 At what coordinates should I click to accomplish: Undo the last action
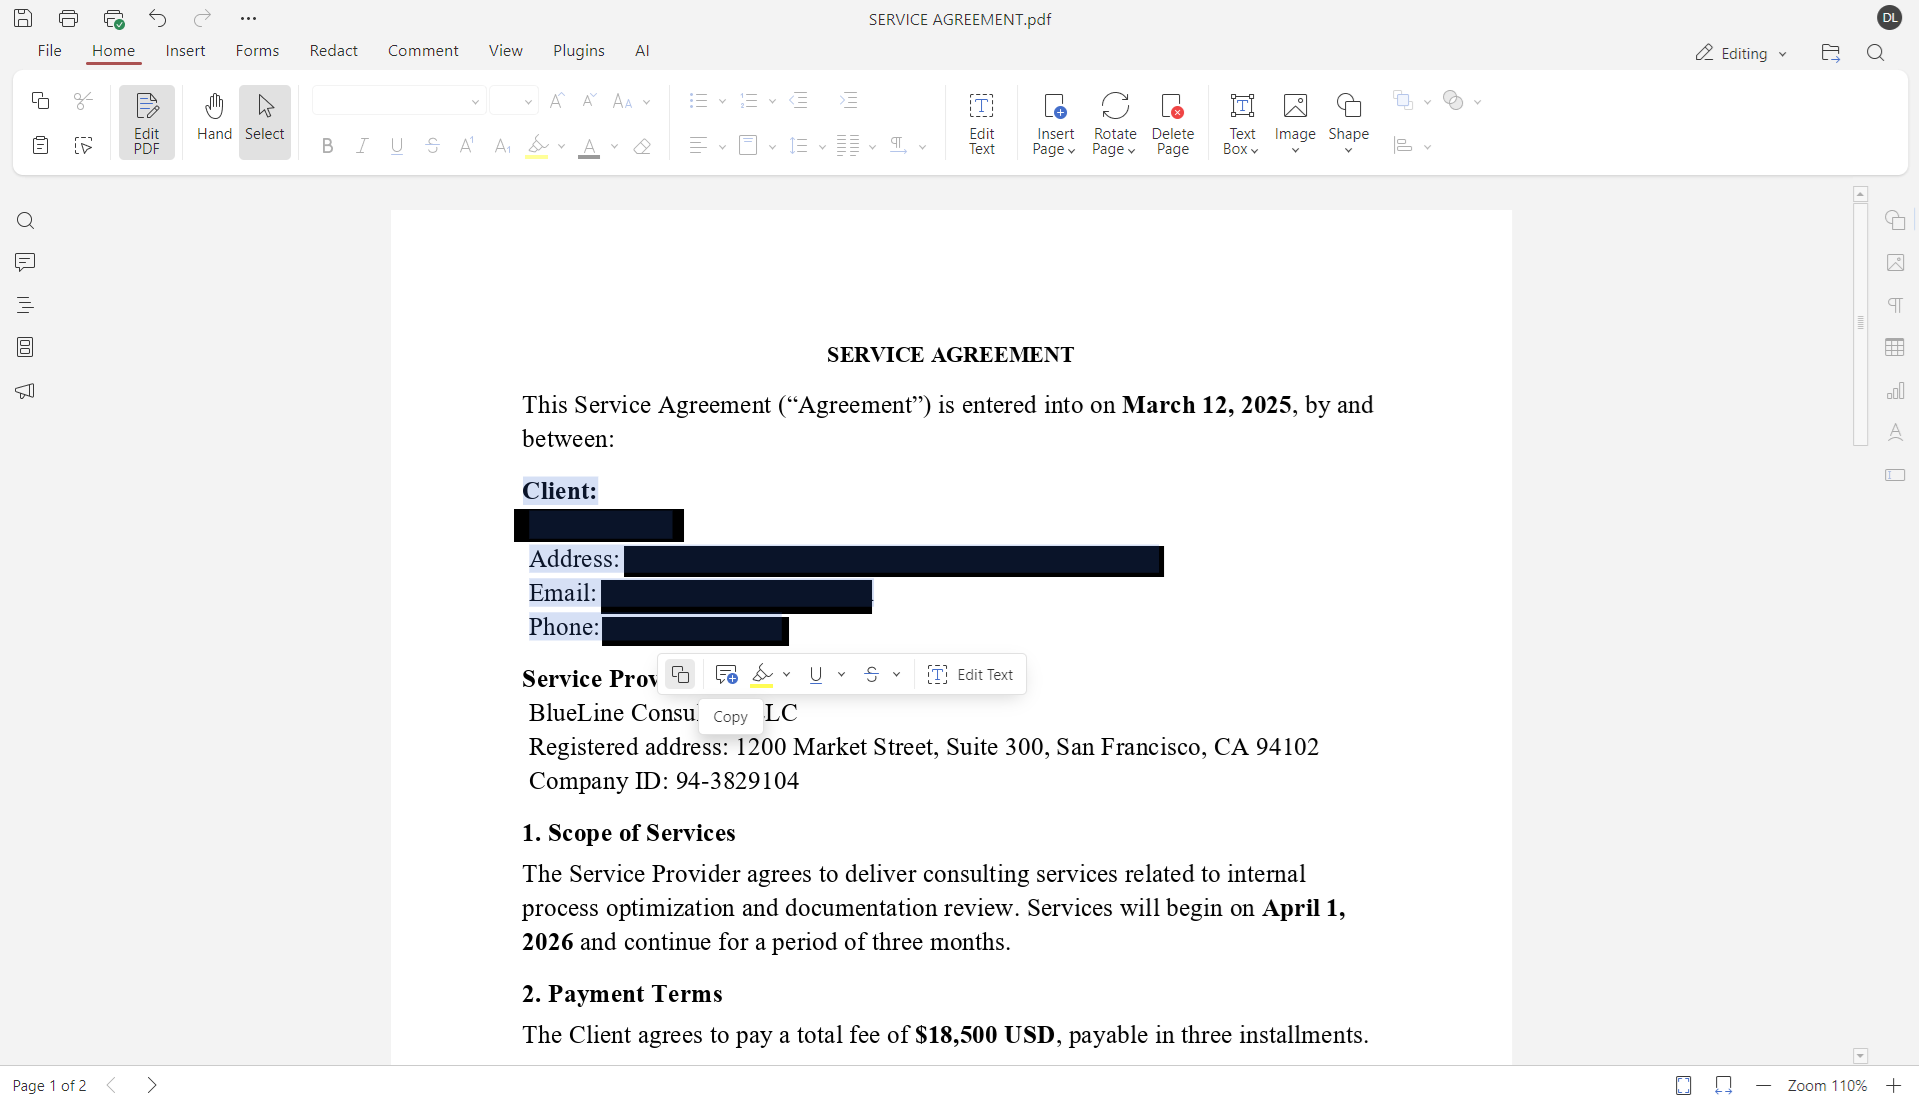pos(157,18)
